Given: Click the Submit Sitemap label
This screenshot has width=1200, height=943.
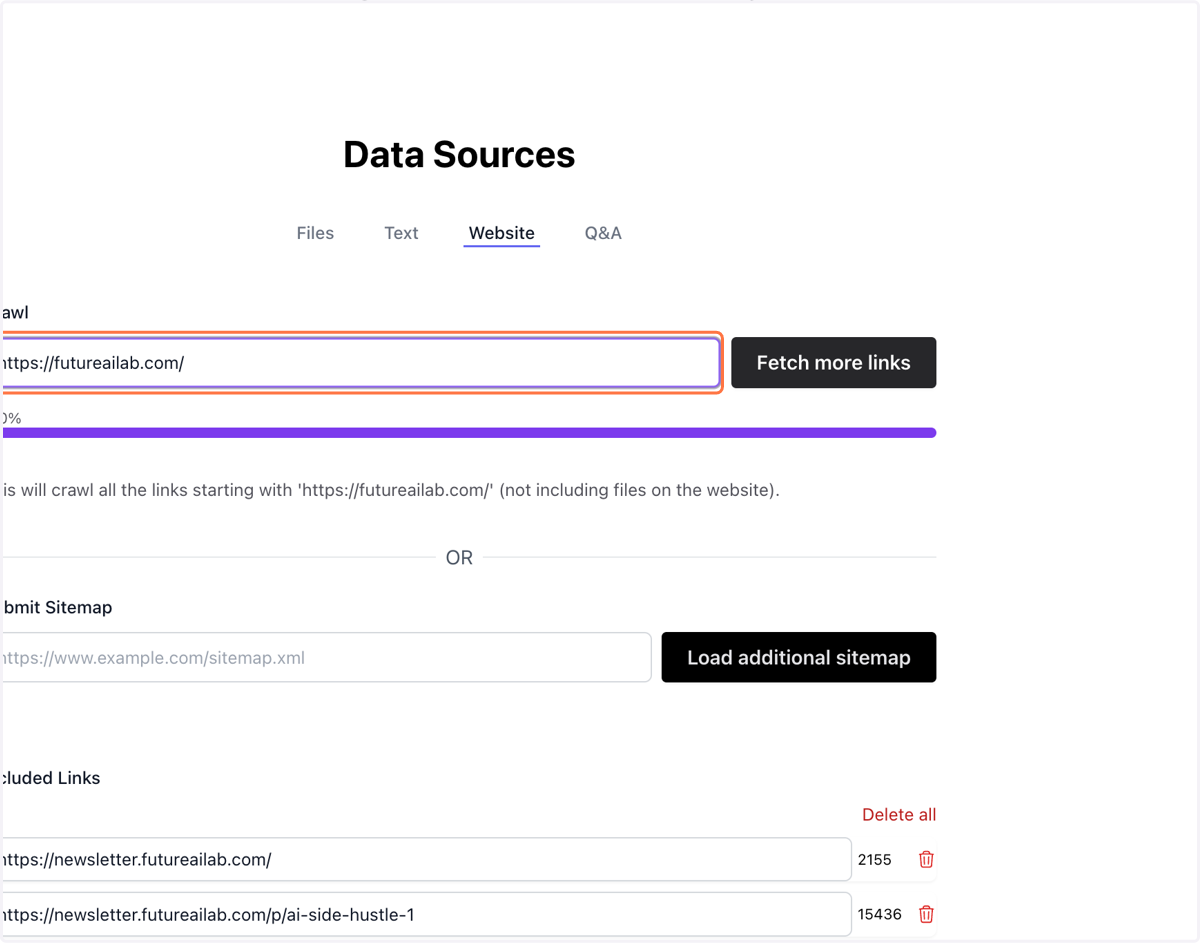Looking at the screenshot, I should [56, 607].
